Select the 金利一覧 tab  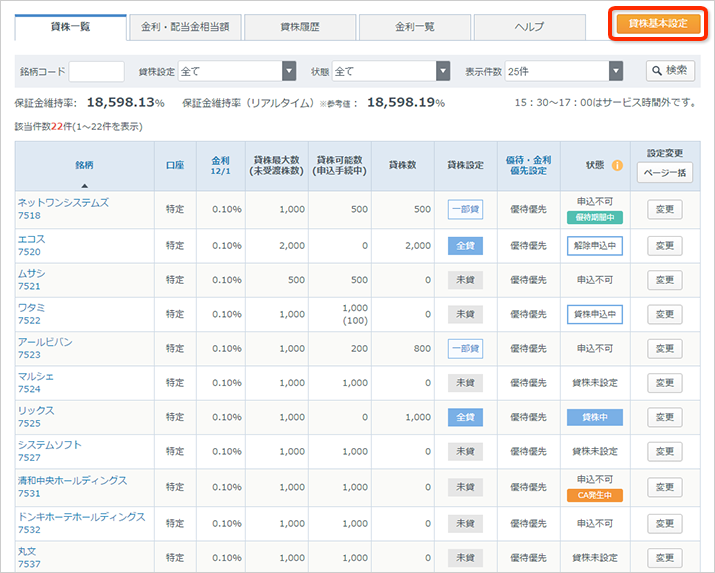pos(414,26)
